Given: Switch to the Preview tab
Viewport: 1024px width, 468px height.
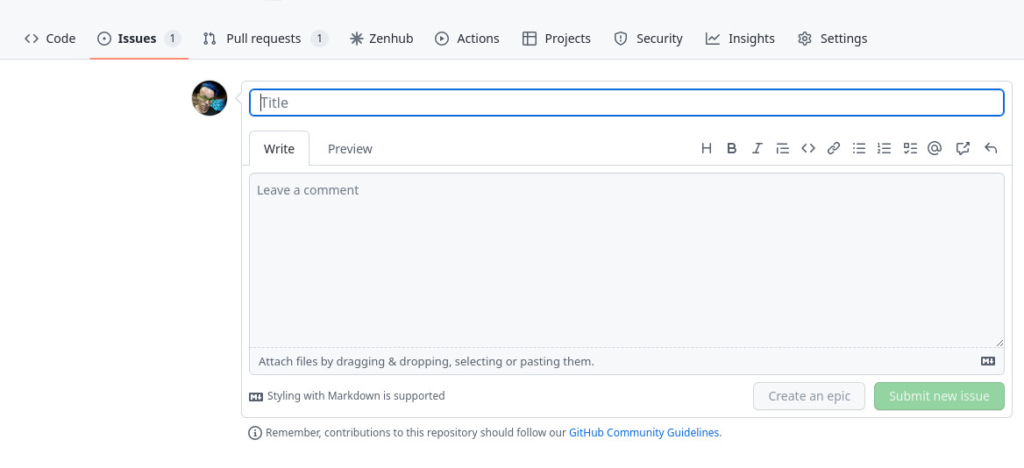Looking at the screenshot, I should point(350,149).
